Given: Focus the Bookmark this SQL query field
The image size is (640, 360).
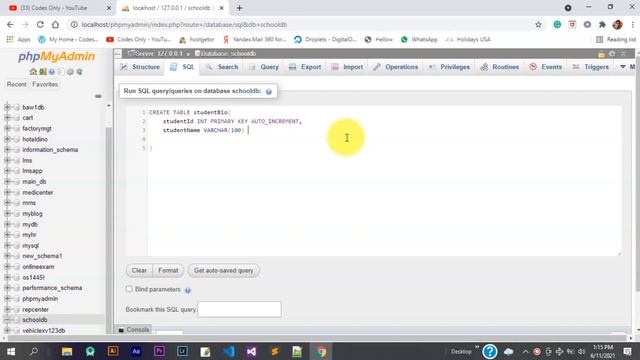Looking at the screenshot, I should pyautogui.click(x=240, y=309).
